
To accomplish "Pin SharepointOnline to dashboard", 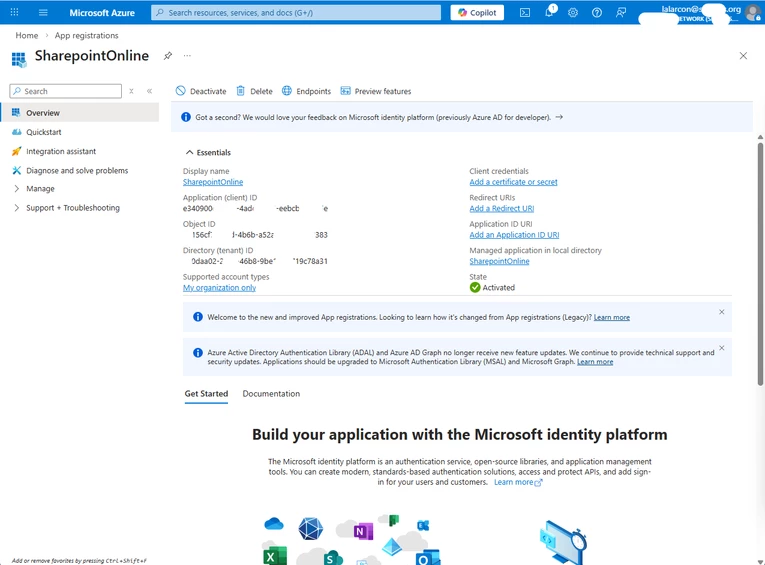I will 168,56.
